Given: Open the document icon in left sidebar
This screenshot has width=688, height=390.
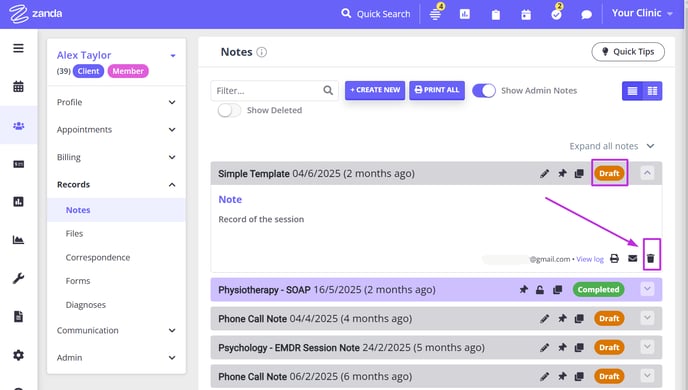Looking at the screenshot, I should point(18,316).
